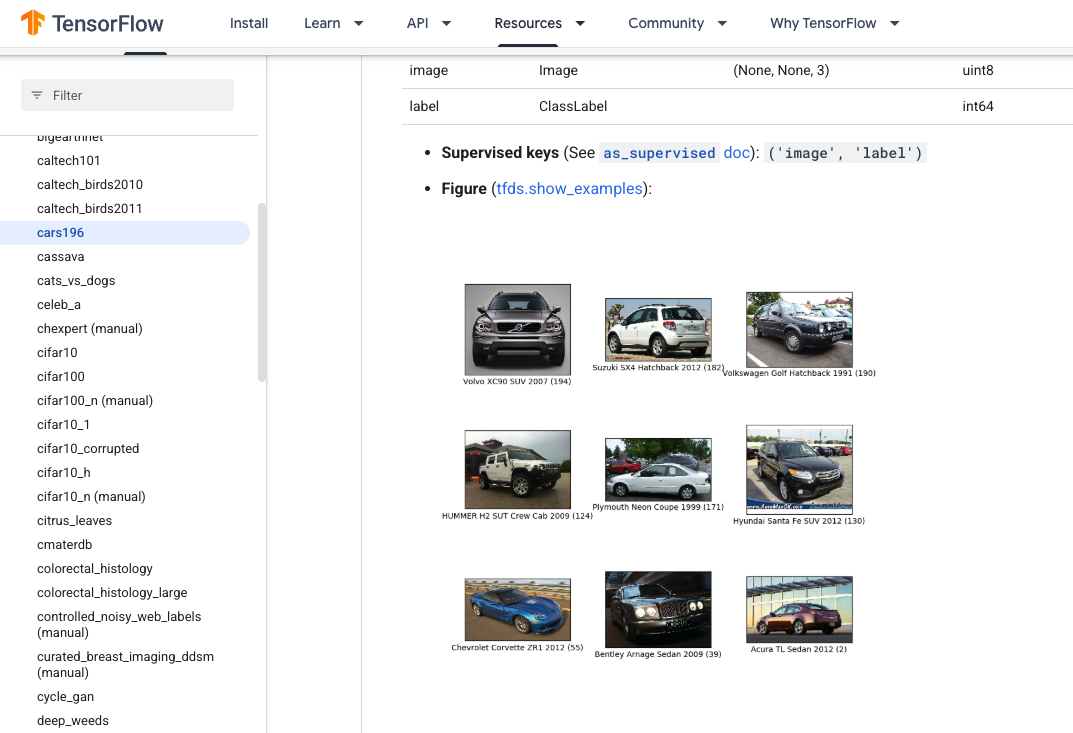Screen dimensions: 1073x733
Task: Open the cifar10_1 dataset
Action: (63, 424)
